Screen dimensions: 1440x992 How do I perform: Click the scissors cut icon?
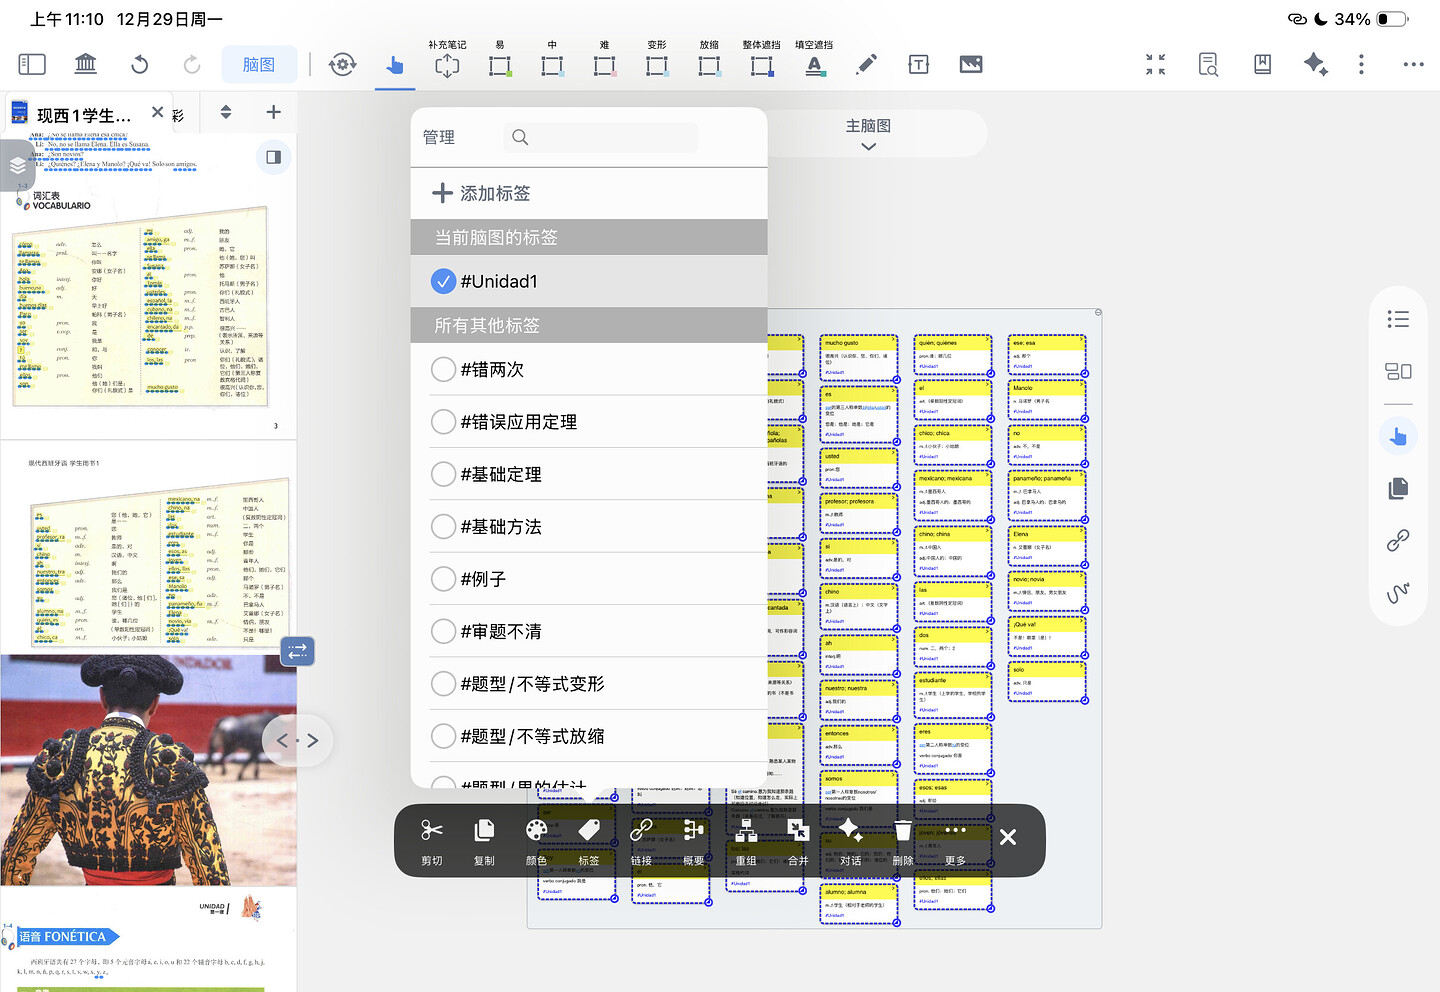tap(431, 832)
